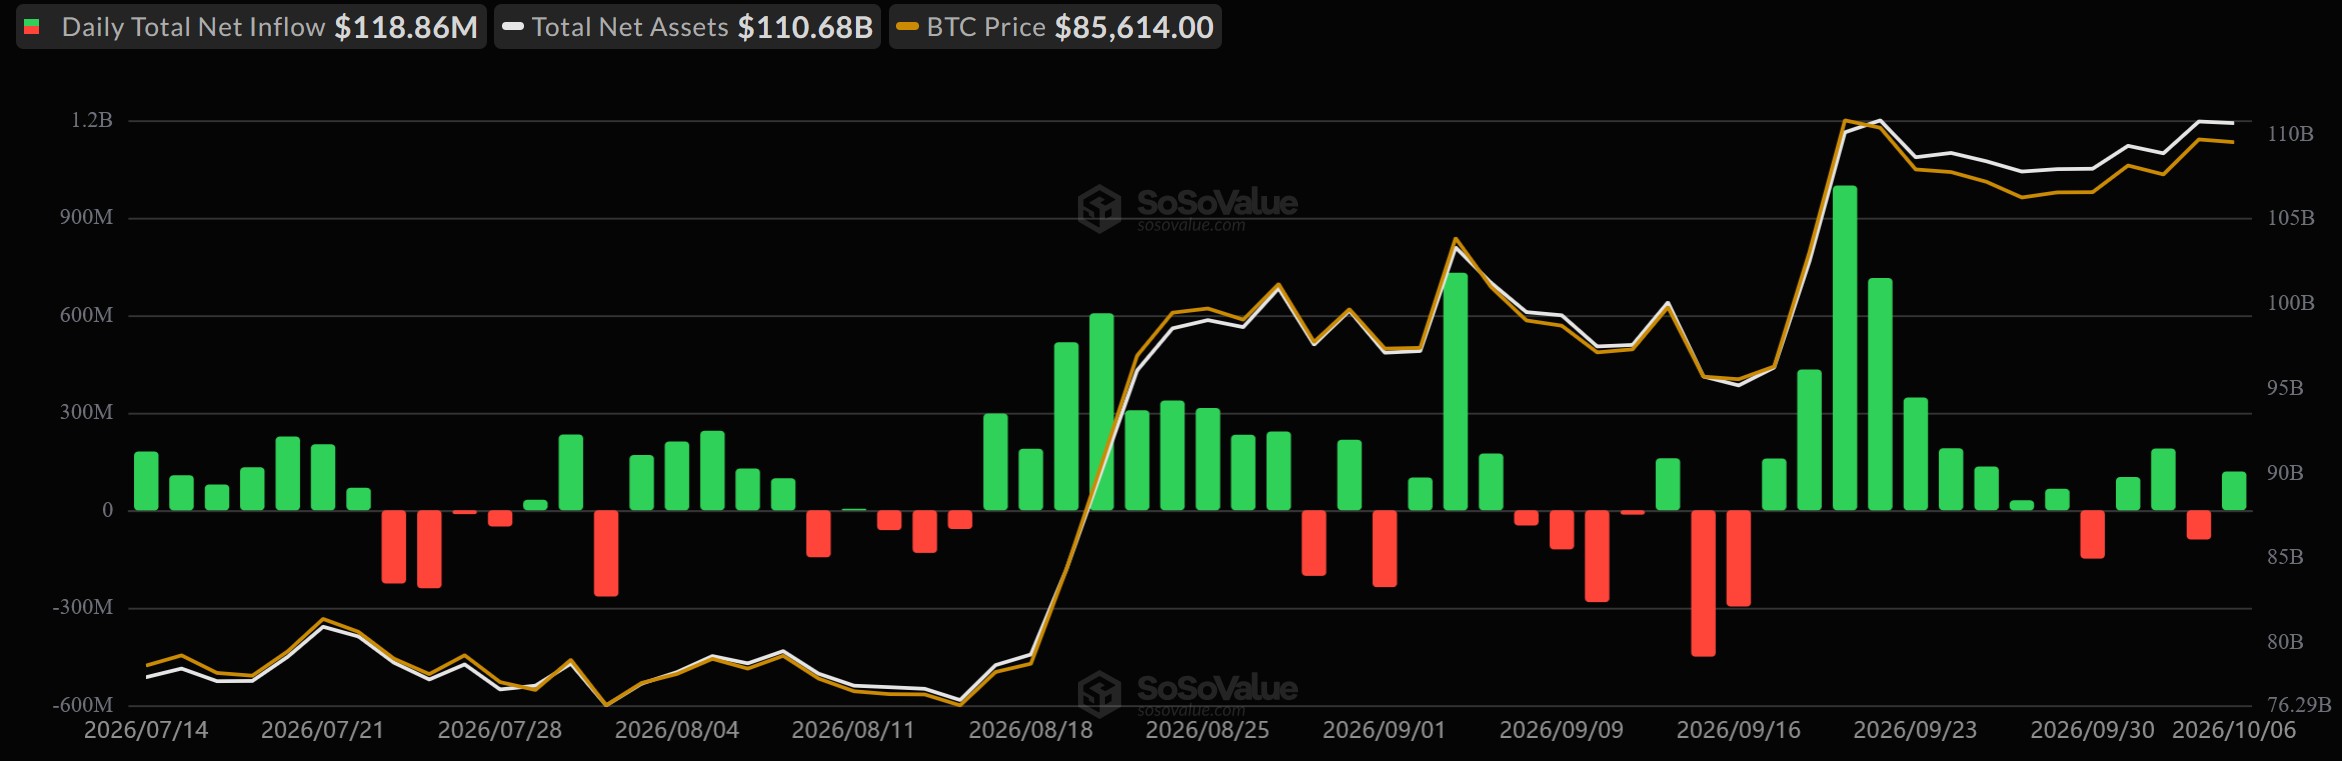2342x761 pixels.
Task: Select the largest red outflow bar
Action: (x=1703, y=583)
